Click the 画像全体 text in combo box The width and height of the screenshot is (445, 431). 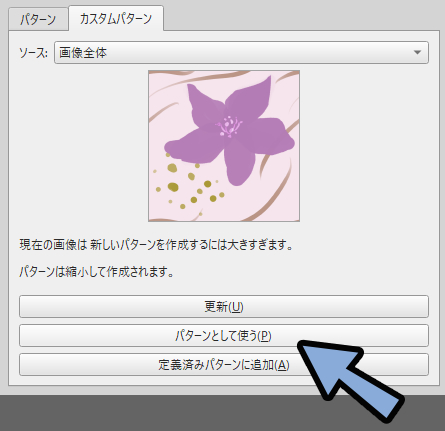(x=83, y=53)
